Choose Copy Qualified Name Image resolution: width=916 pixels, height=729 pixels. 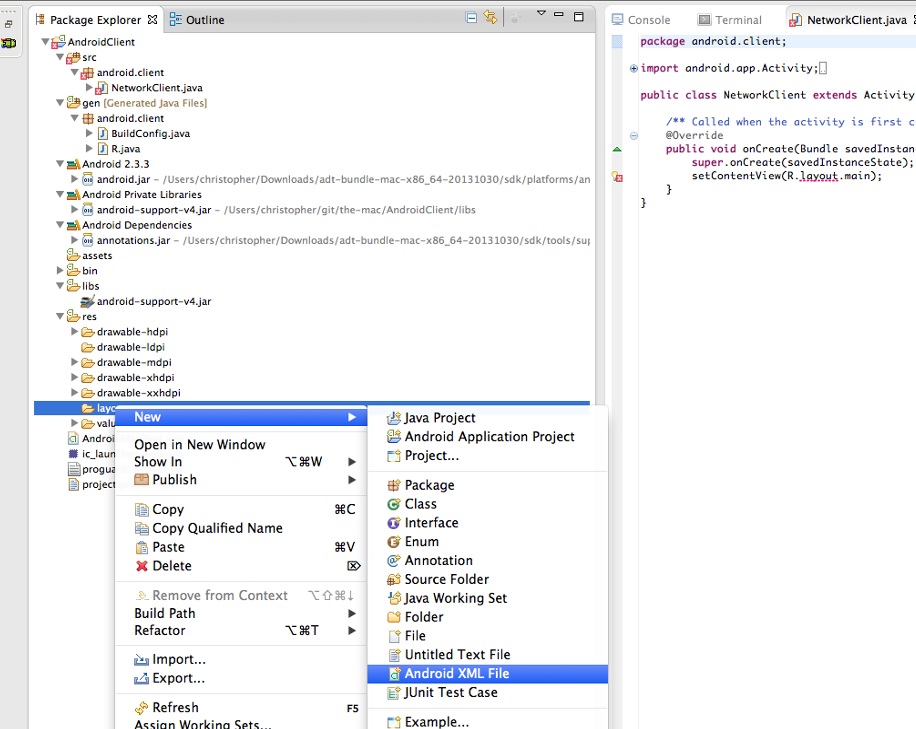point(241,528)
